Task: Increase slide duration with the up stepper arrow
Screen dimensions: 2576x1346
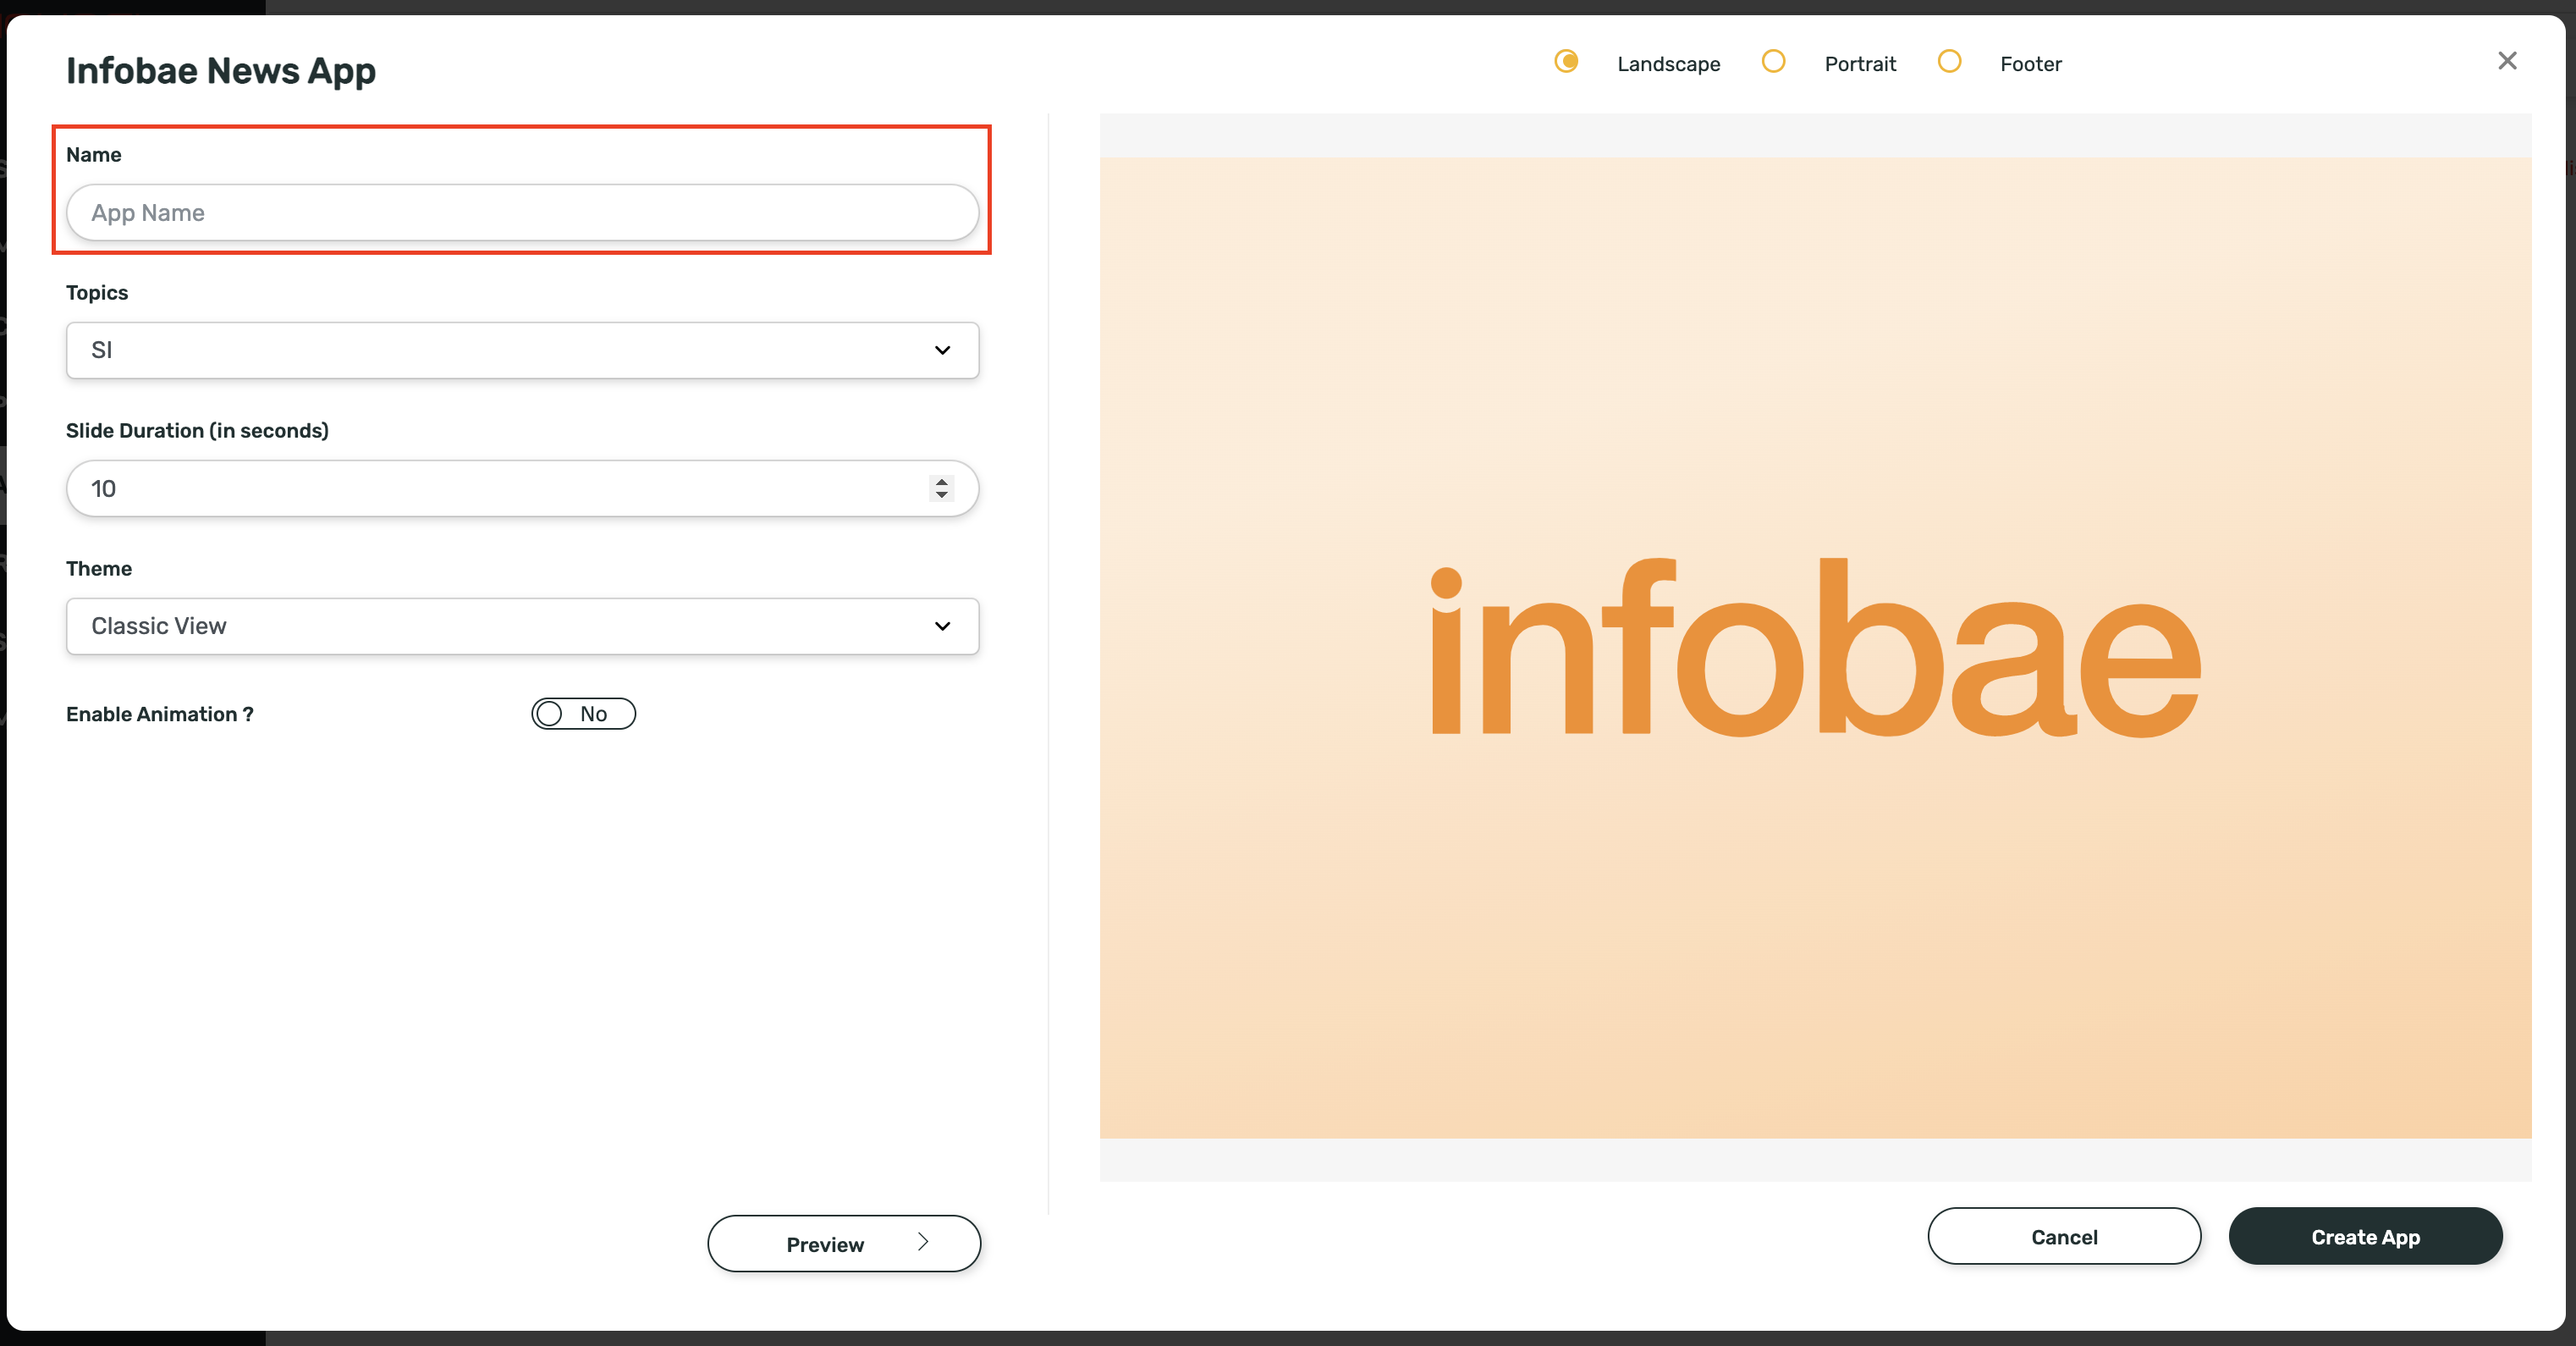Action: 941,481
